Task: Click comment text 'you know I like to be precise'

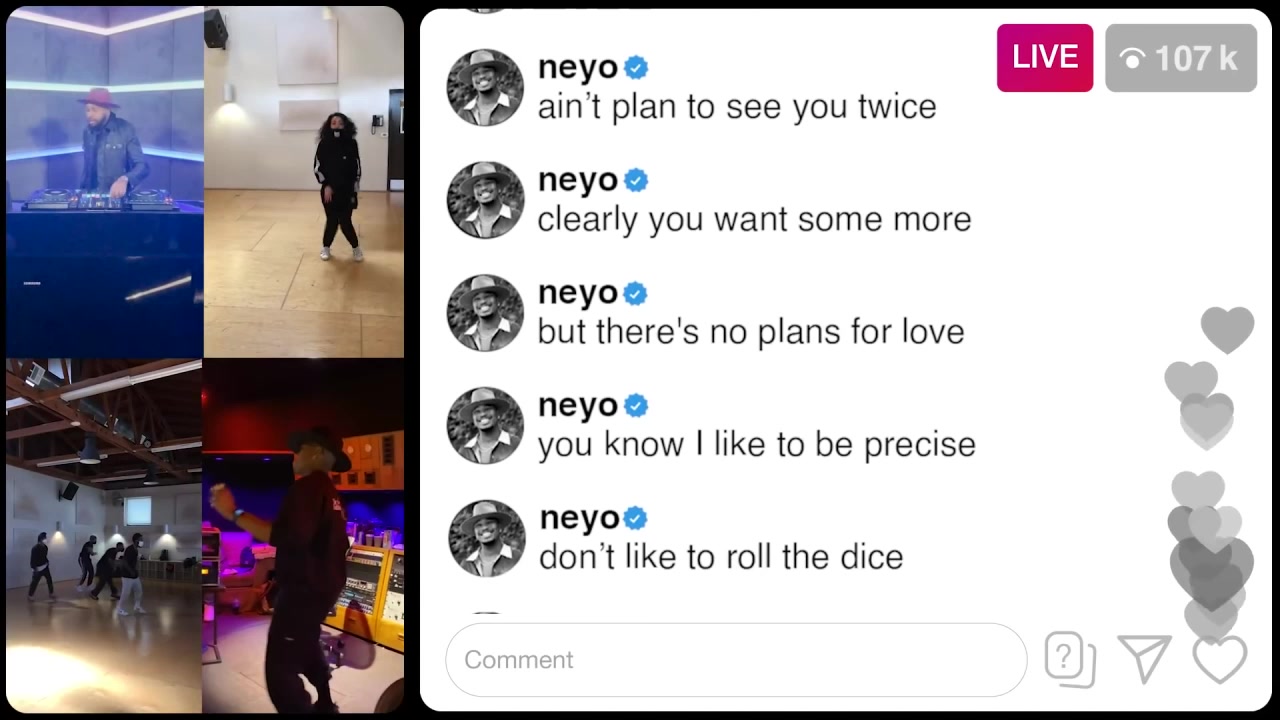Action: tap(756, 445)
